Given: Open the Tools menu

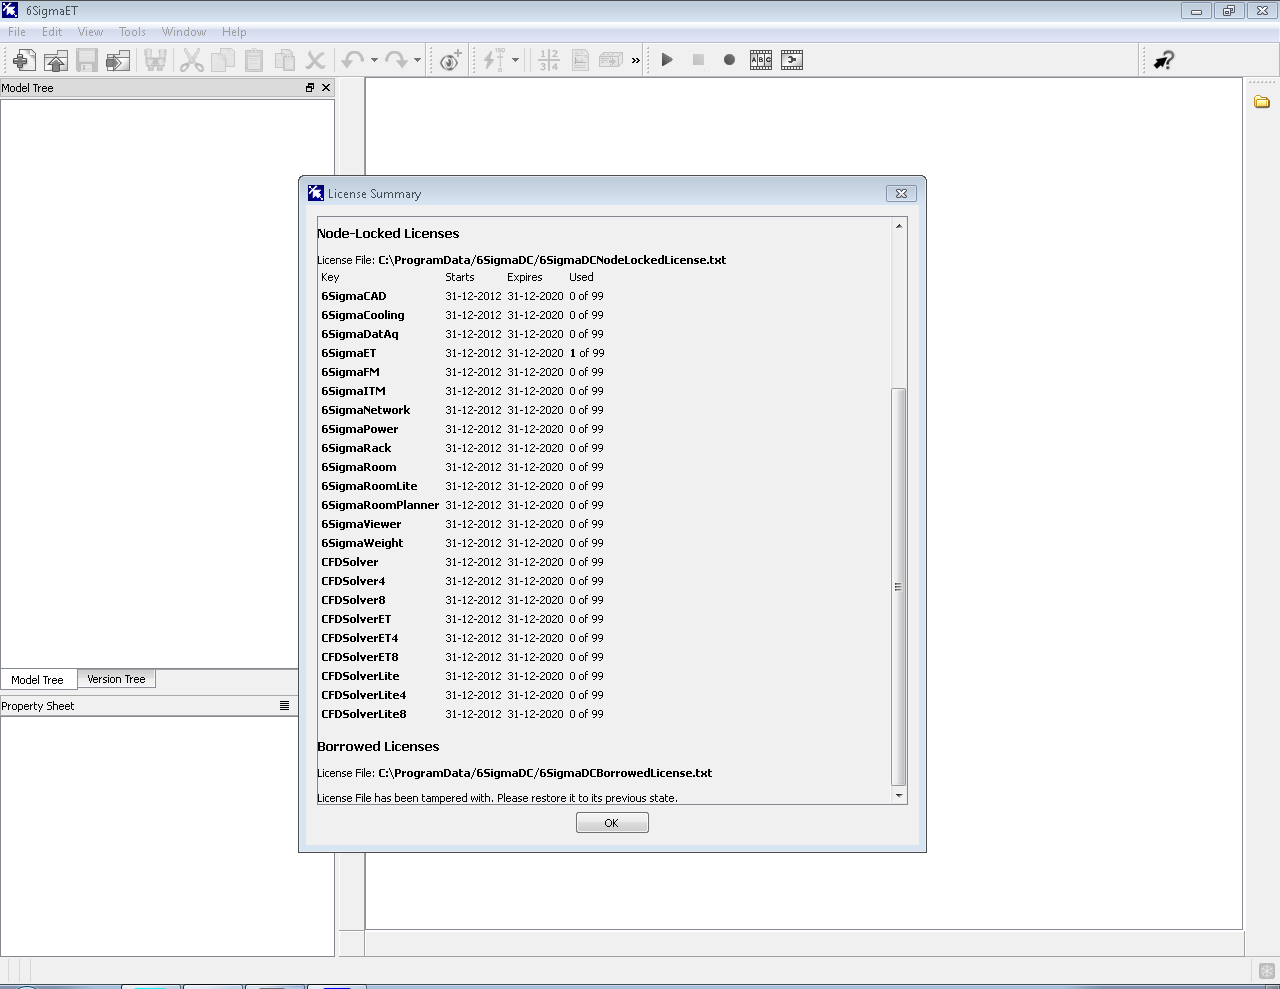Looking at the screenshot, I should pos(132,32).
